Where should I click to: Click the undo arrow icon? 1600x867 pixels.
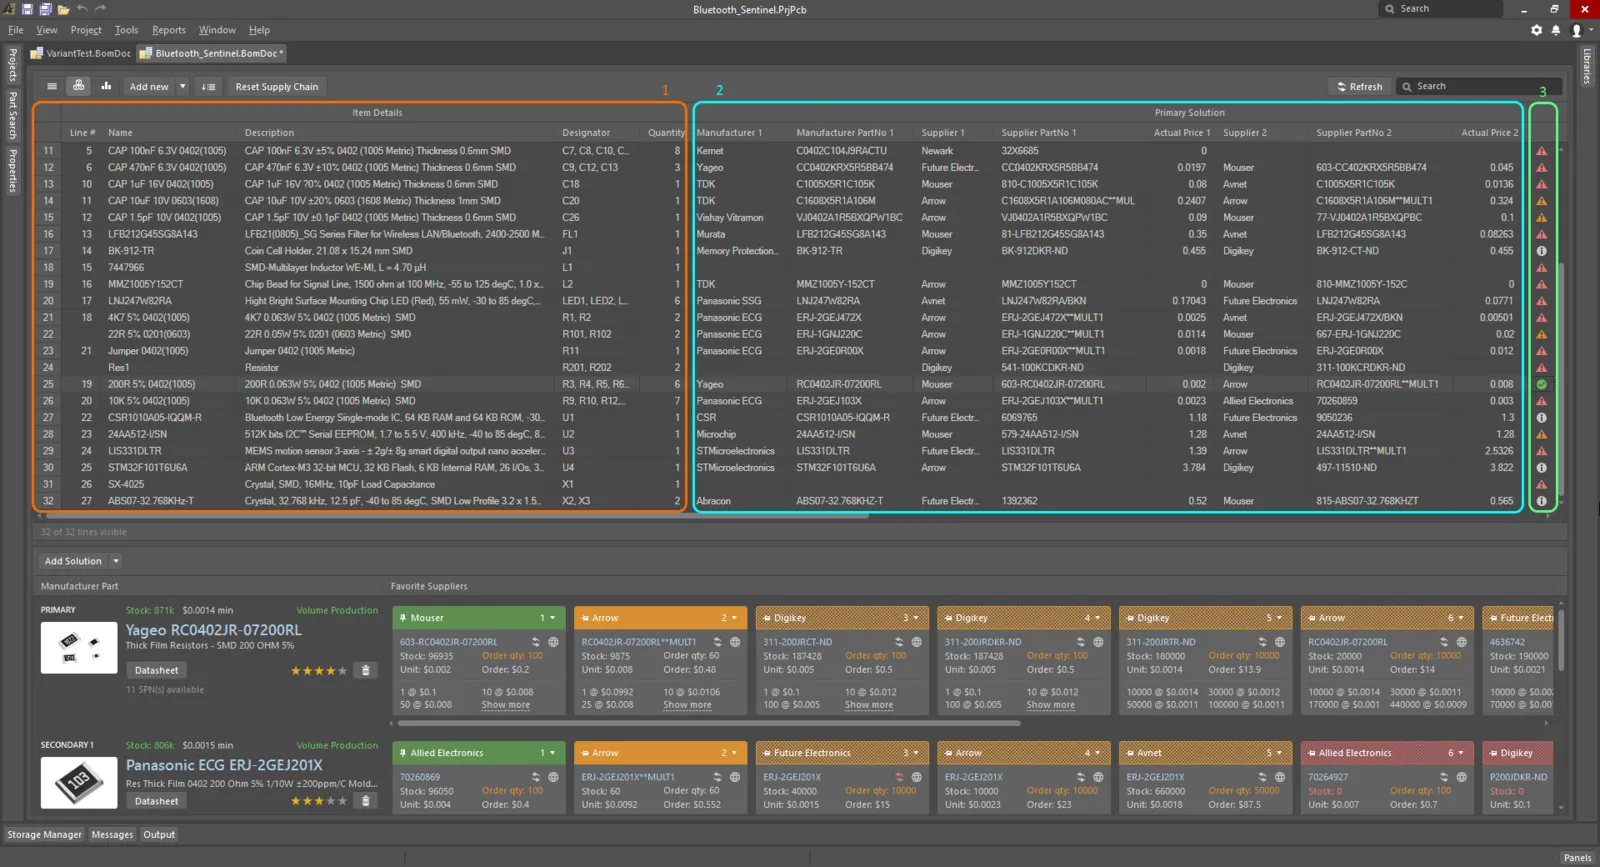(x=82, y=9)
